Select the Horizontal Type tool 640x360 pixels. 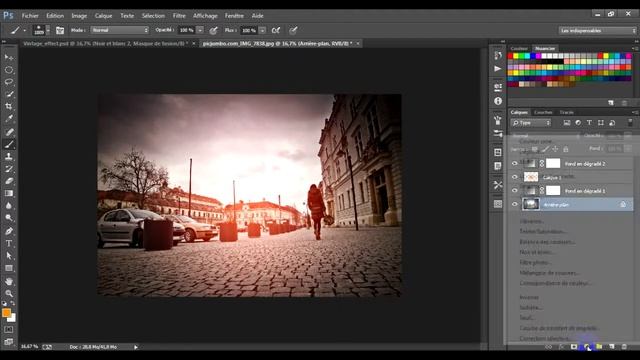tap(9, 243)
